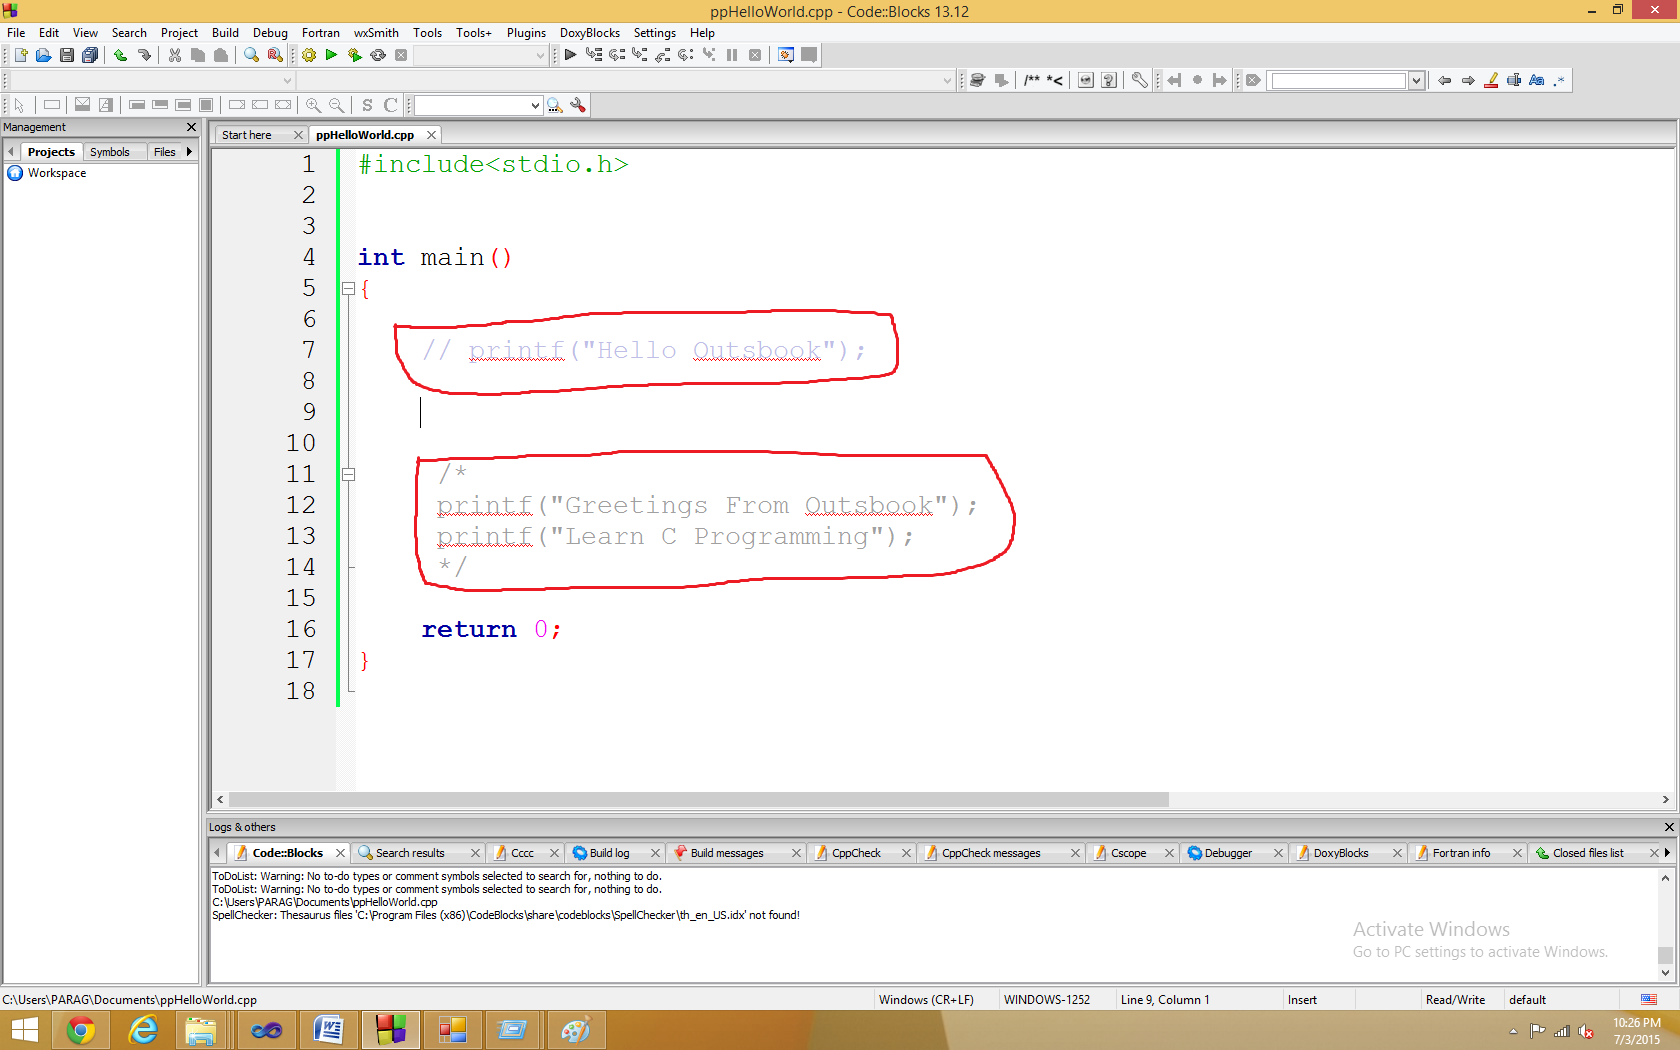Switch to the Build log tab

click(609, 853)
